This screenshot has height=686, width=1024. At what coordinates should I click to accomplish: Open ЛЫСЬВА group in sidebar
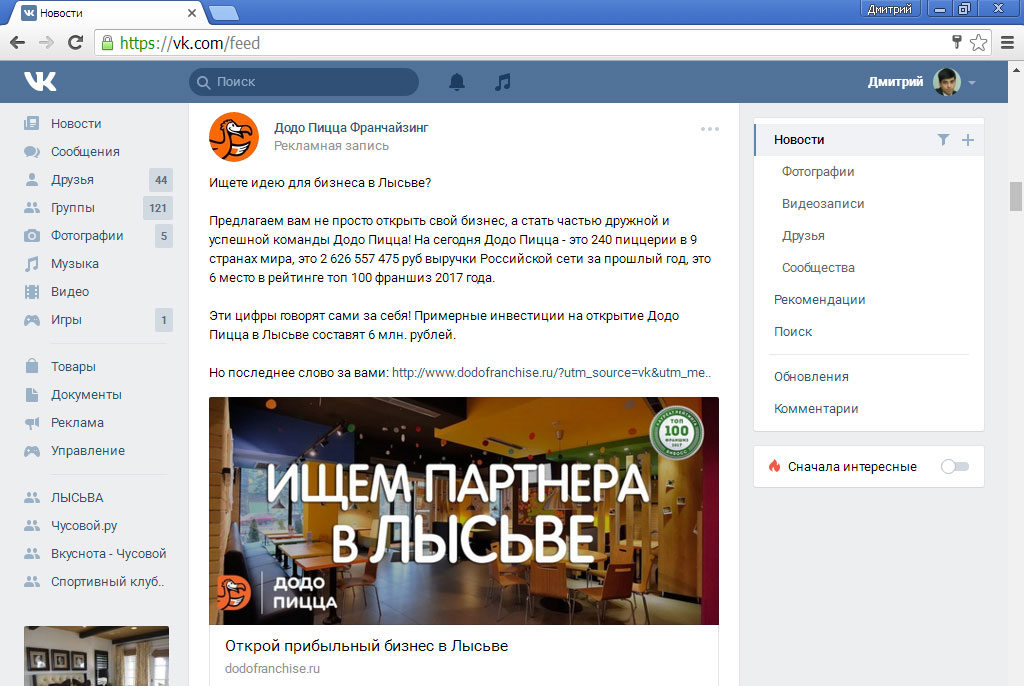pos(77,497)
